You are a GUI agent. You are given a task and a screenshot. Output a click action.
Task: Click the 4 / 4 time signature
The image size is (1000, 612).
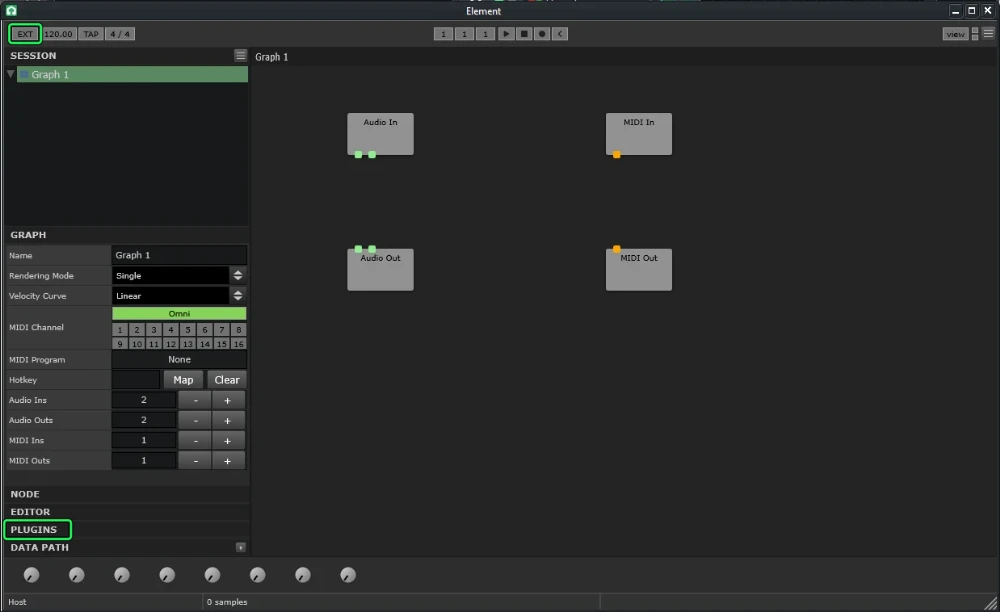click(x=120, y=34)
